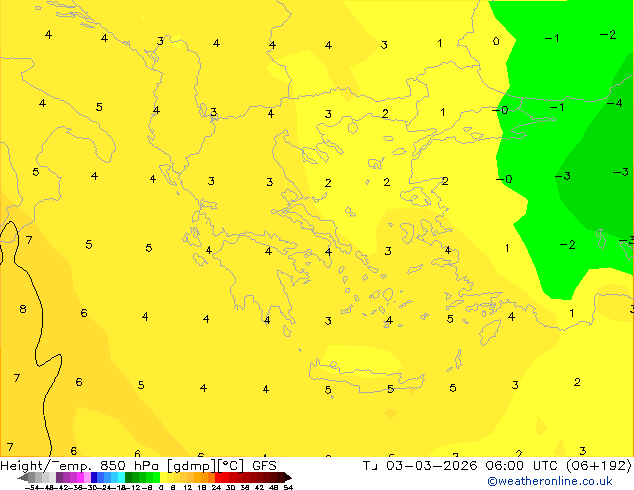This screenshot has height=490, width=634.
Task: Click the temperature value -4 on the map
Action: pos(615,103)
